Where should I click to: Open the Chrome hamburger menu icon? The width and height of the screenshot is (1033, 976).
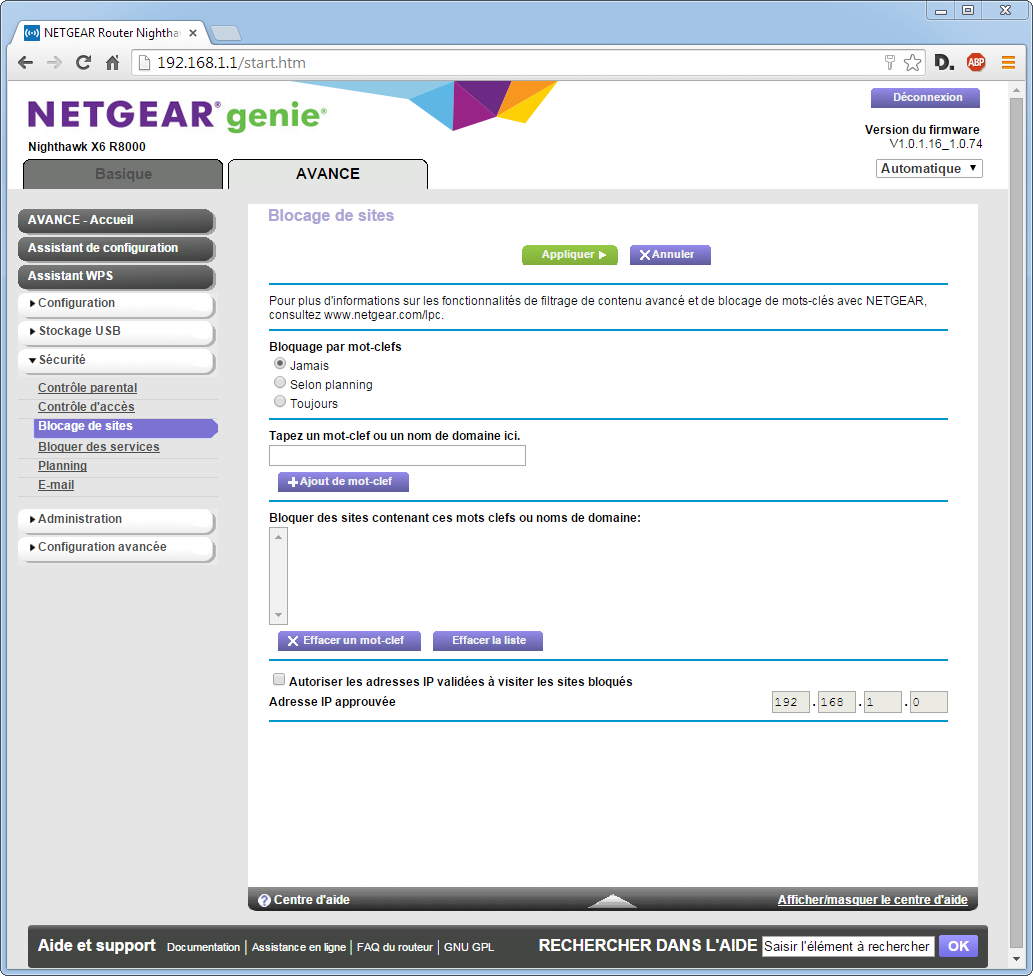point(1008,63)
